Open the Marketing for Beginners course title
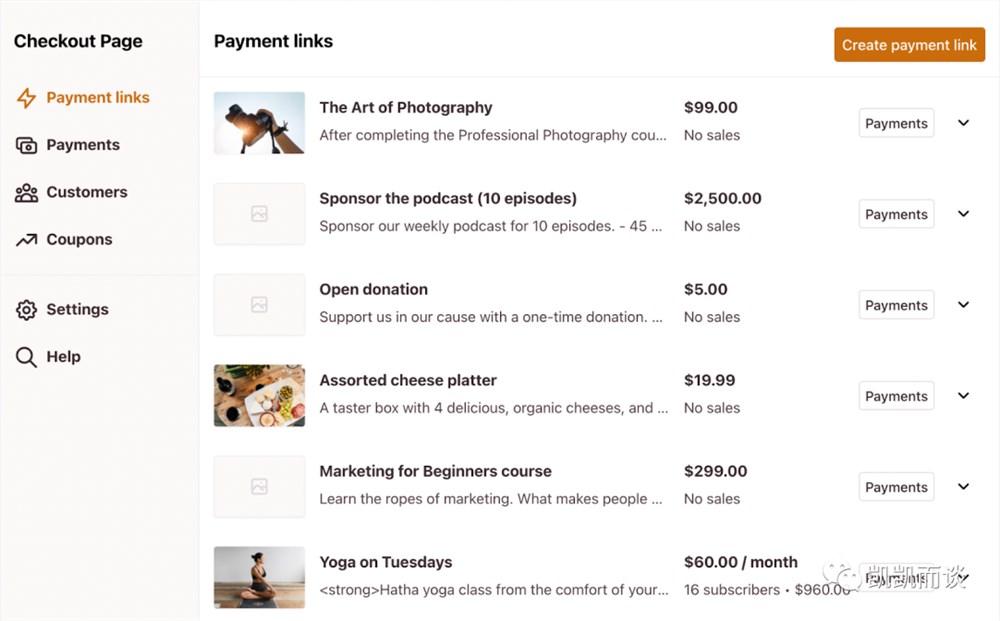The width and height of the screenshot is (1000, 621). 436,471
